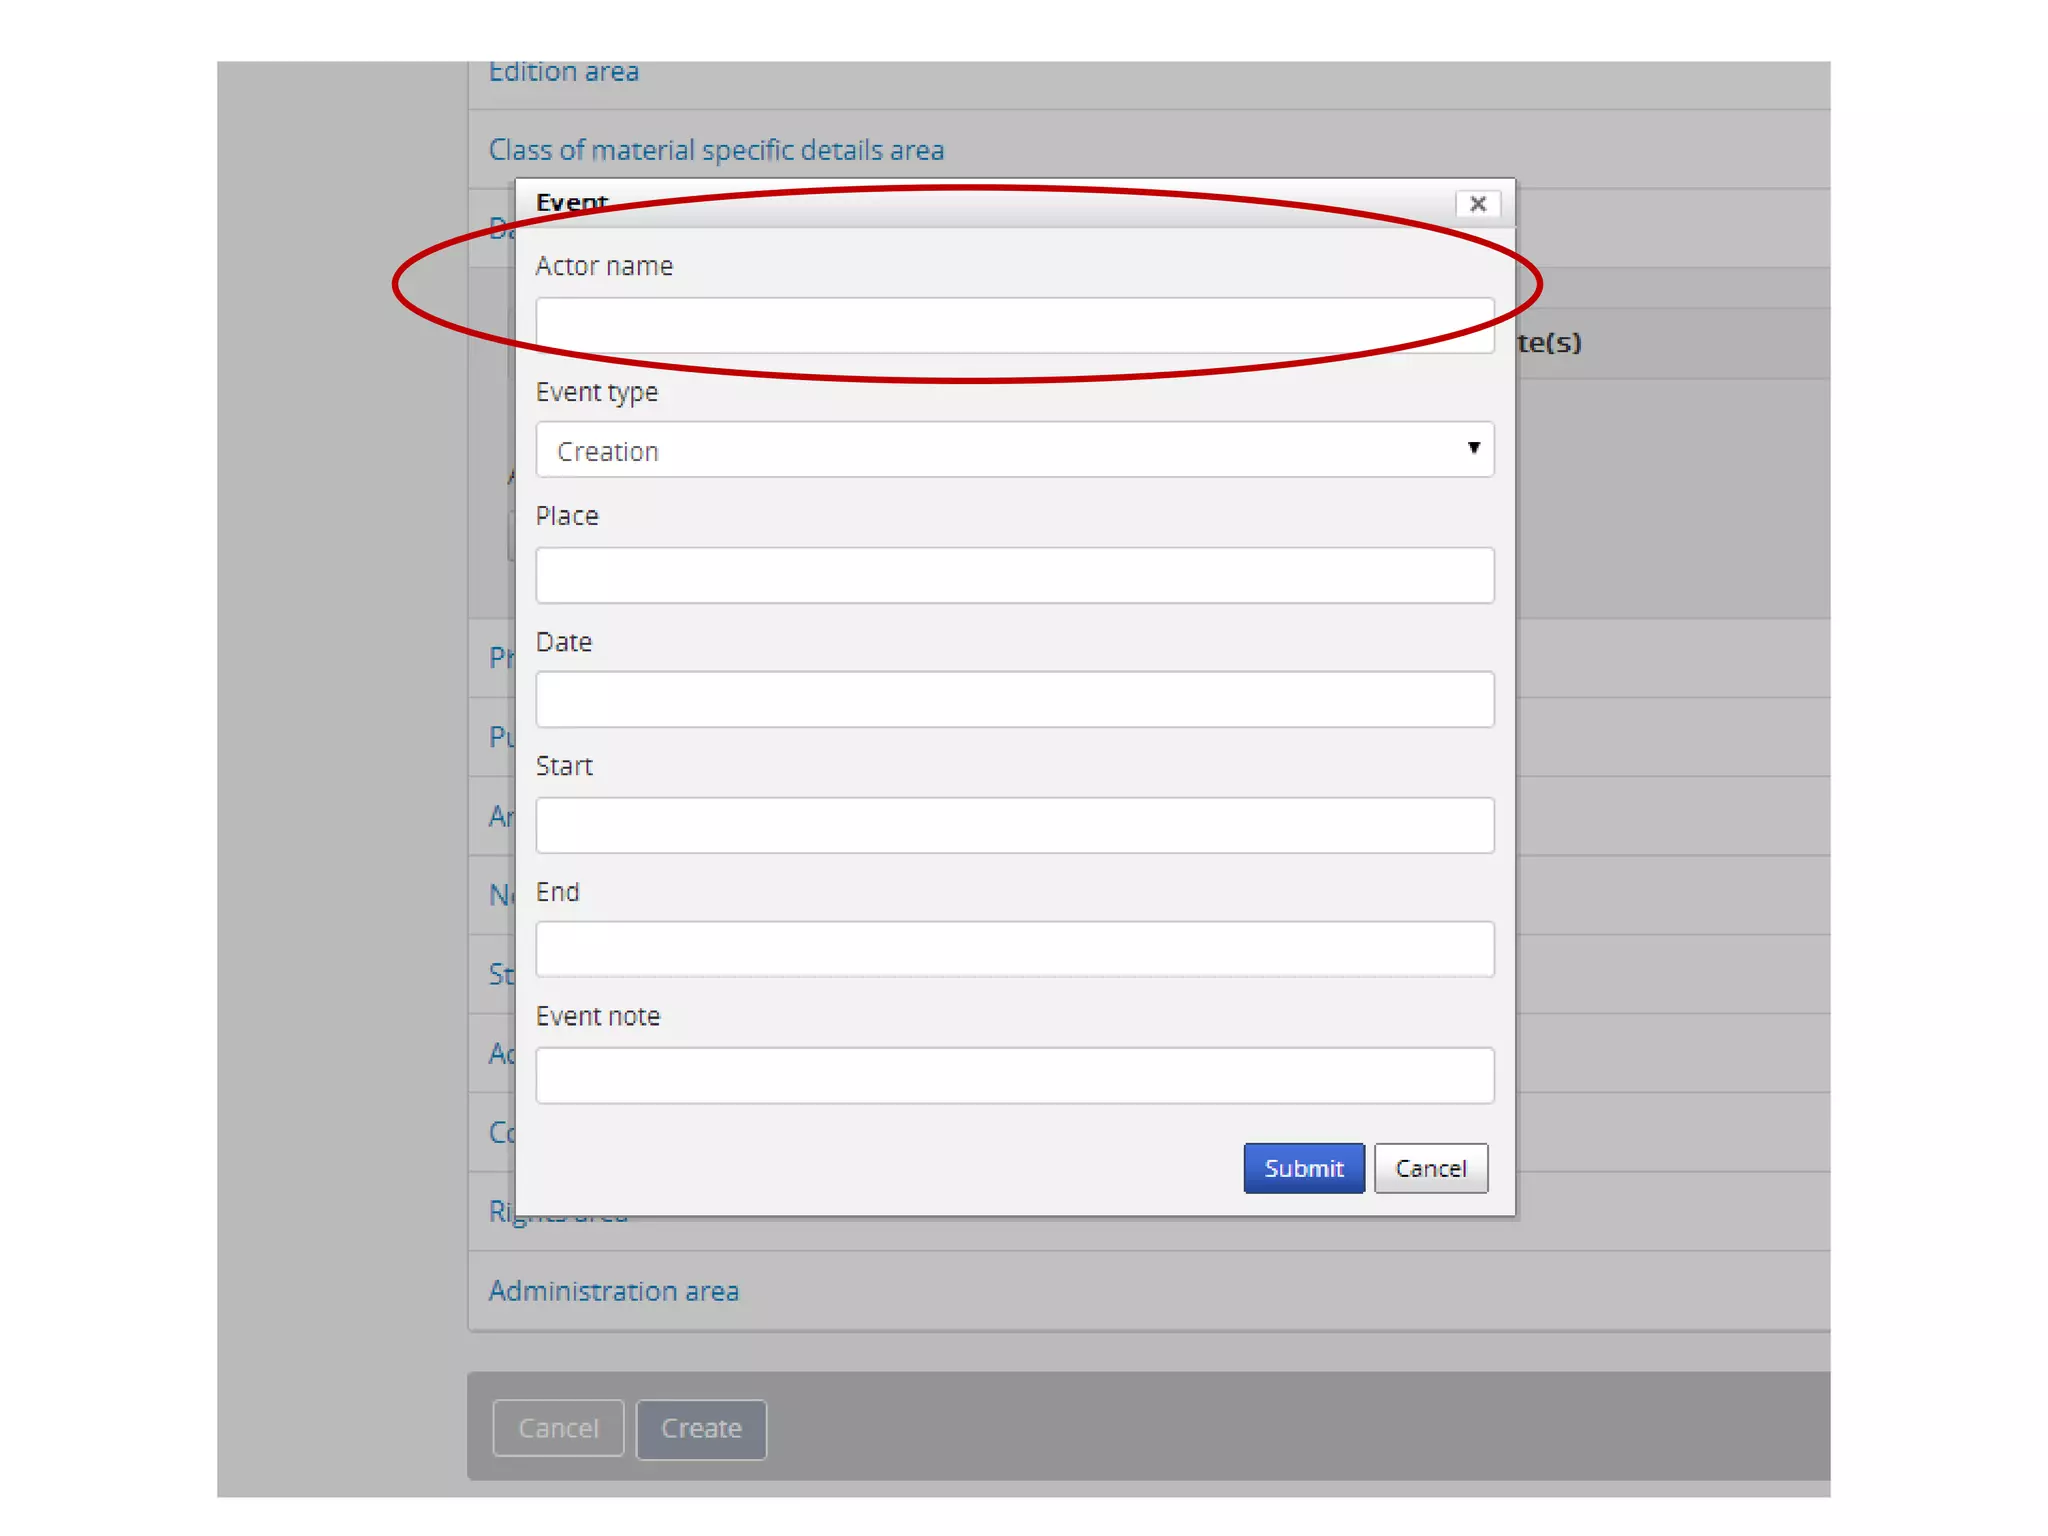Close the Event dialog with X

1477,204
